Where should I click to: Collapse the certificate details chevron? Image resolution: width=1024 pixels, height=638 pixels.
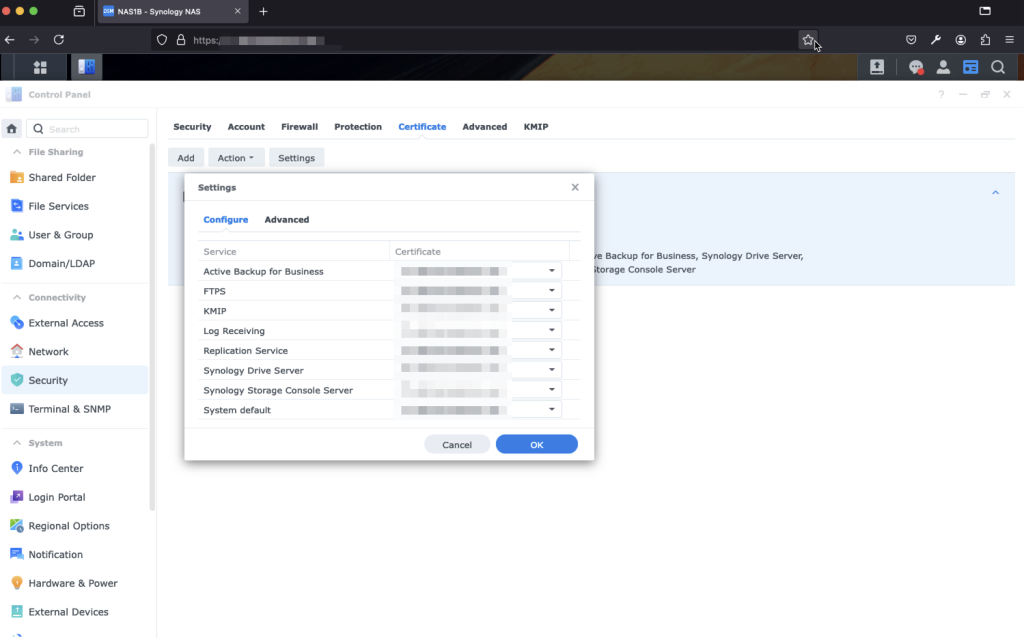click(x=995, y=193)
